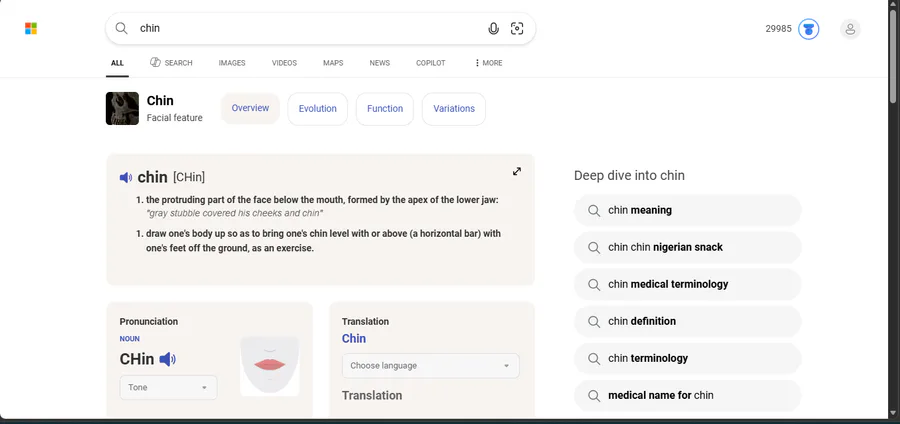Open the account profile icon

[x=850, y=29]
